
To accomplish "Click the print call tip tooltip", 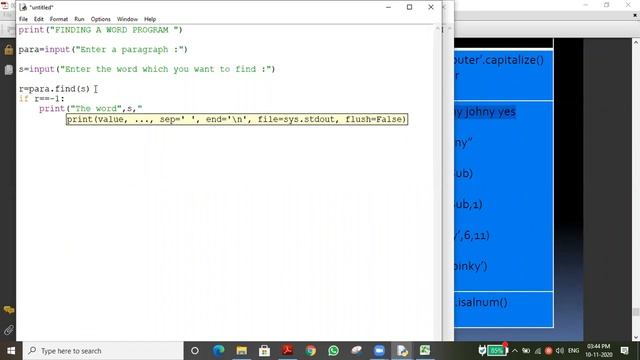I will 237,119.
